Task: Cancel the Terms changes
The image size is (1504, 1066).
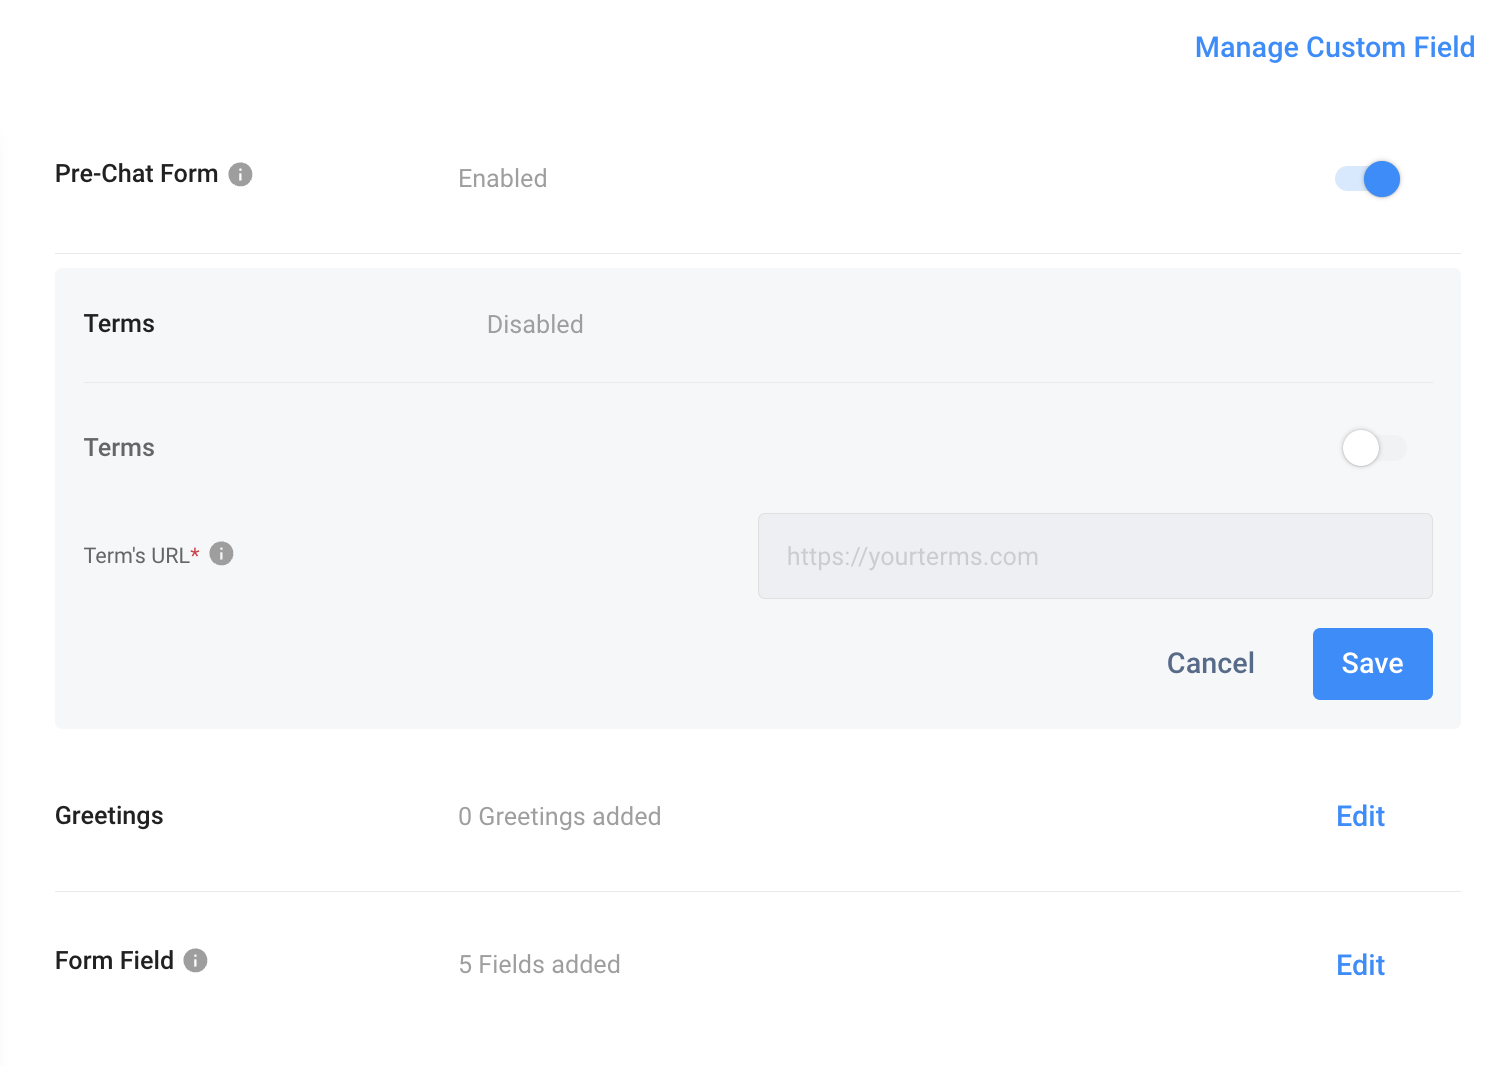Action: 1210,663
